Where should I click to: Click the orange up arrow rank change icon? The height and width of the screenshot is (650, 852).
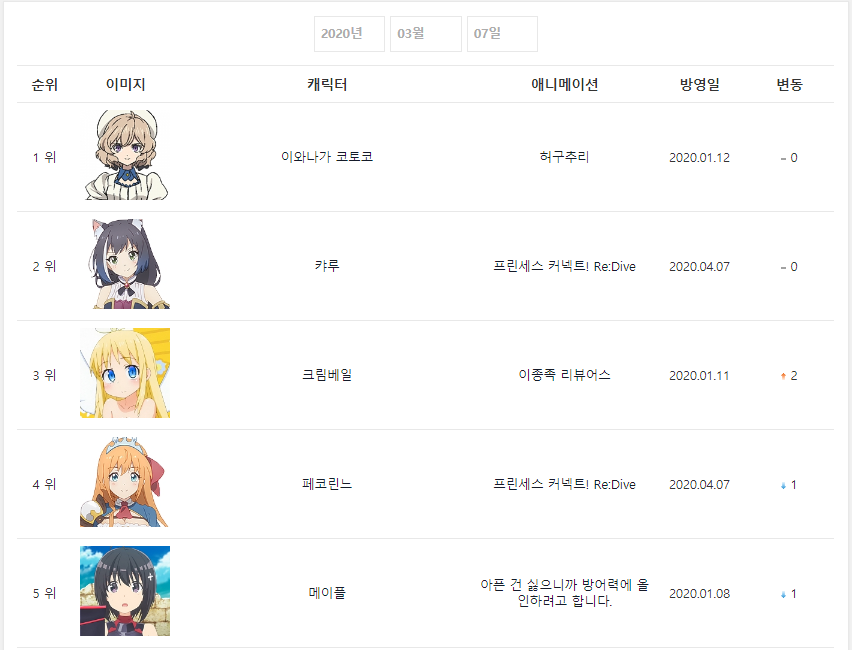click(783, 376)
